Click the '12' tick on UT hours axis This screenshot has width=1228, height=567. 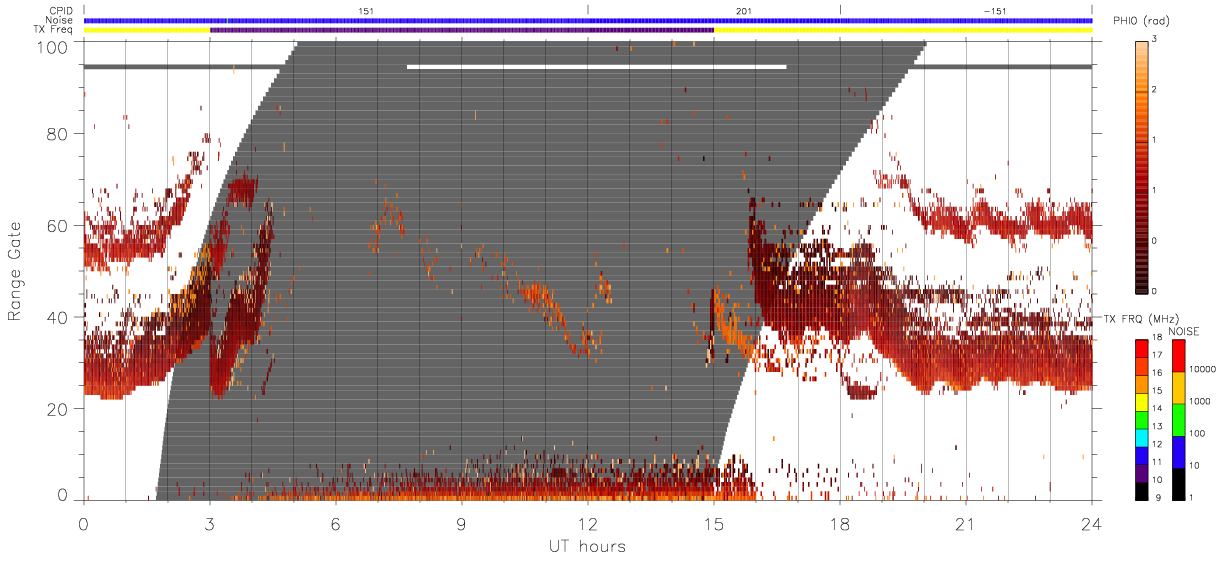[588, 523]
